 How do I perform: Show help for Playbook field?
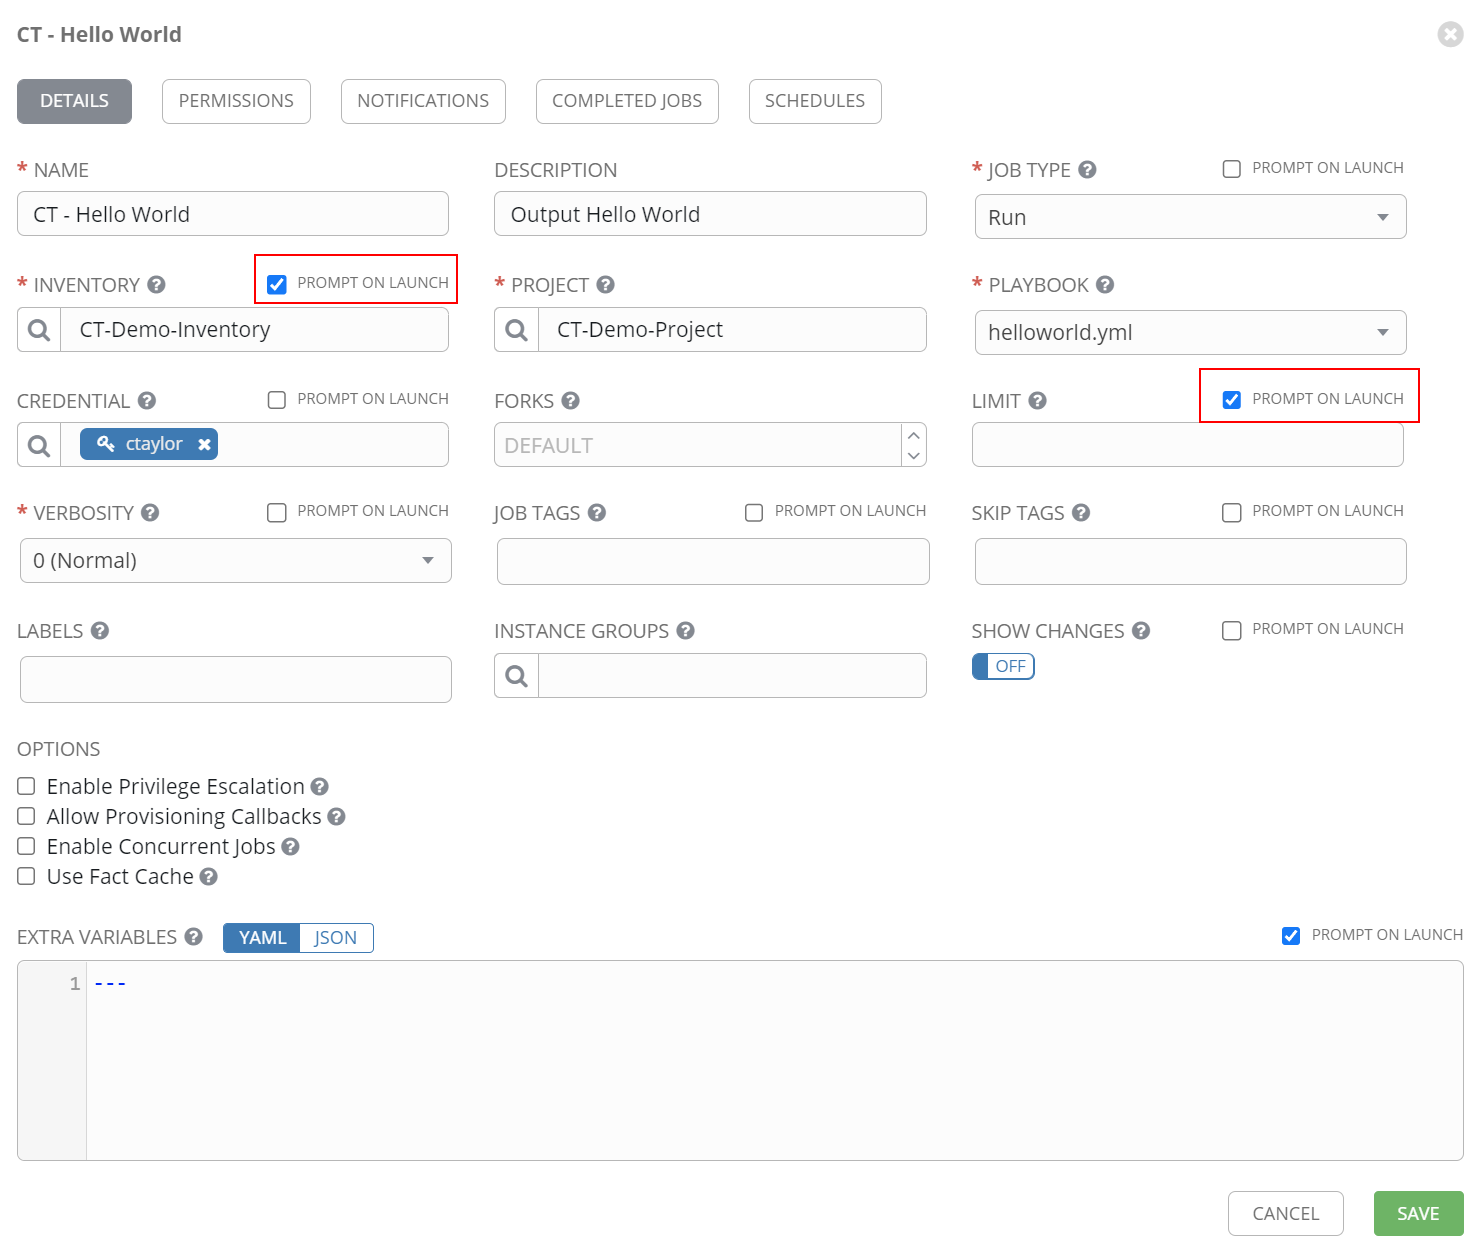(x=1104, y=285)
